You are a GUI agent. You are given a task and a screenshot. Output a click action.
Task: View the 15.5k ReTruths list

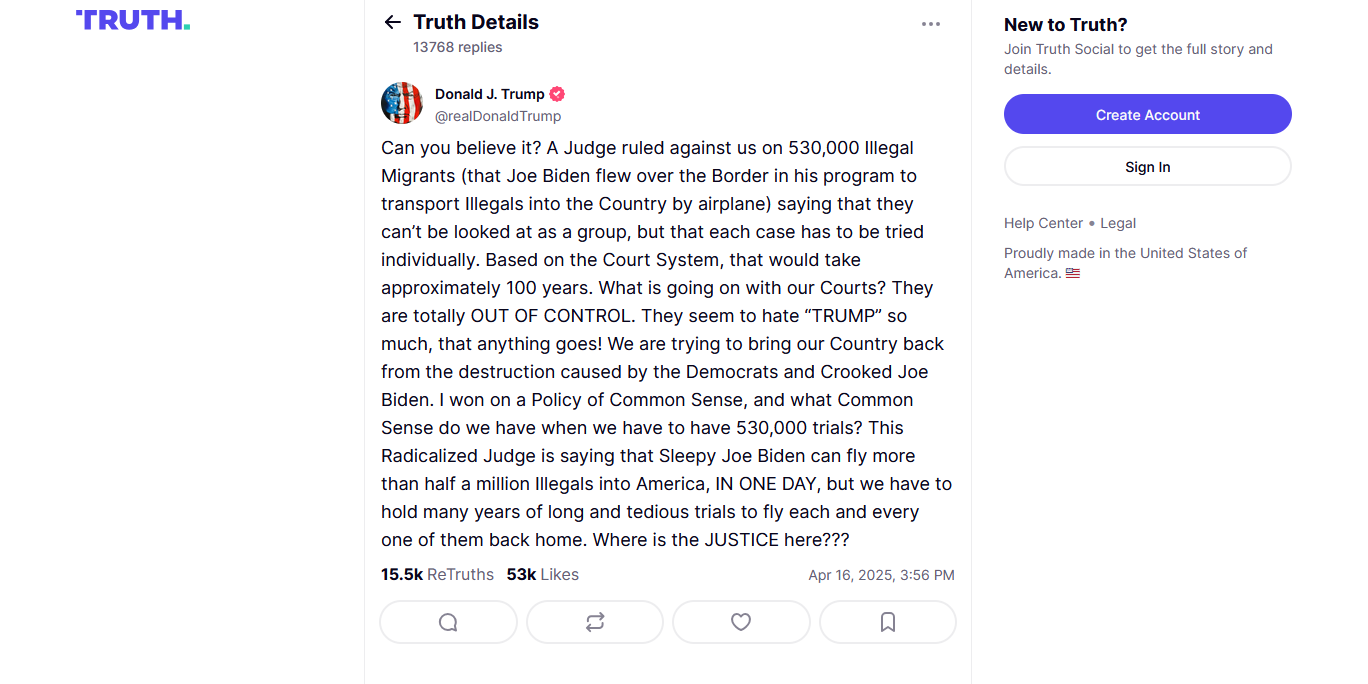coord(437,574)
